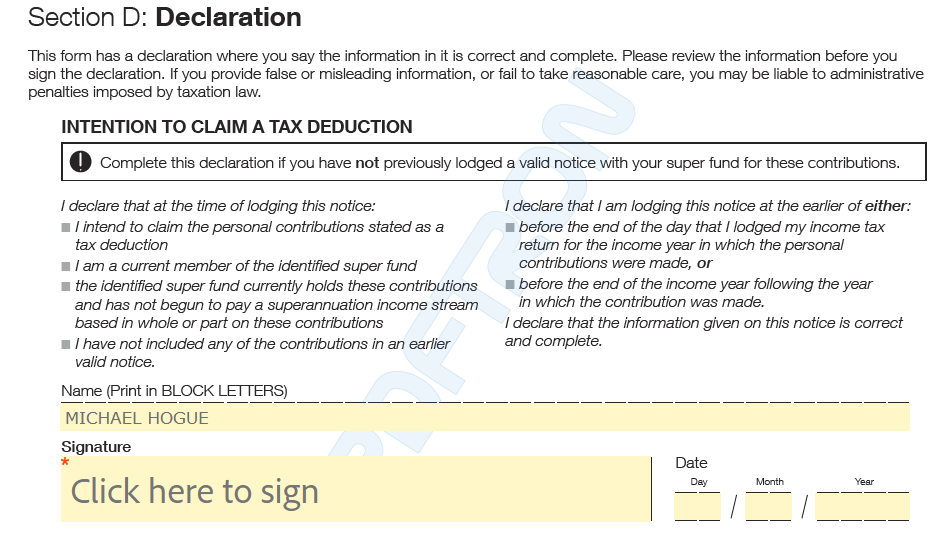The width and height of the screenshot is (931, 547).
Task: Click the Month date input box
Action: pos(768,507)
